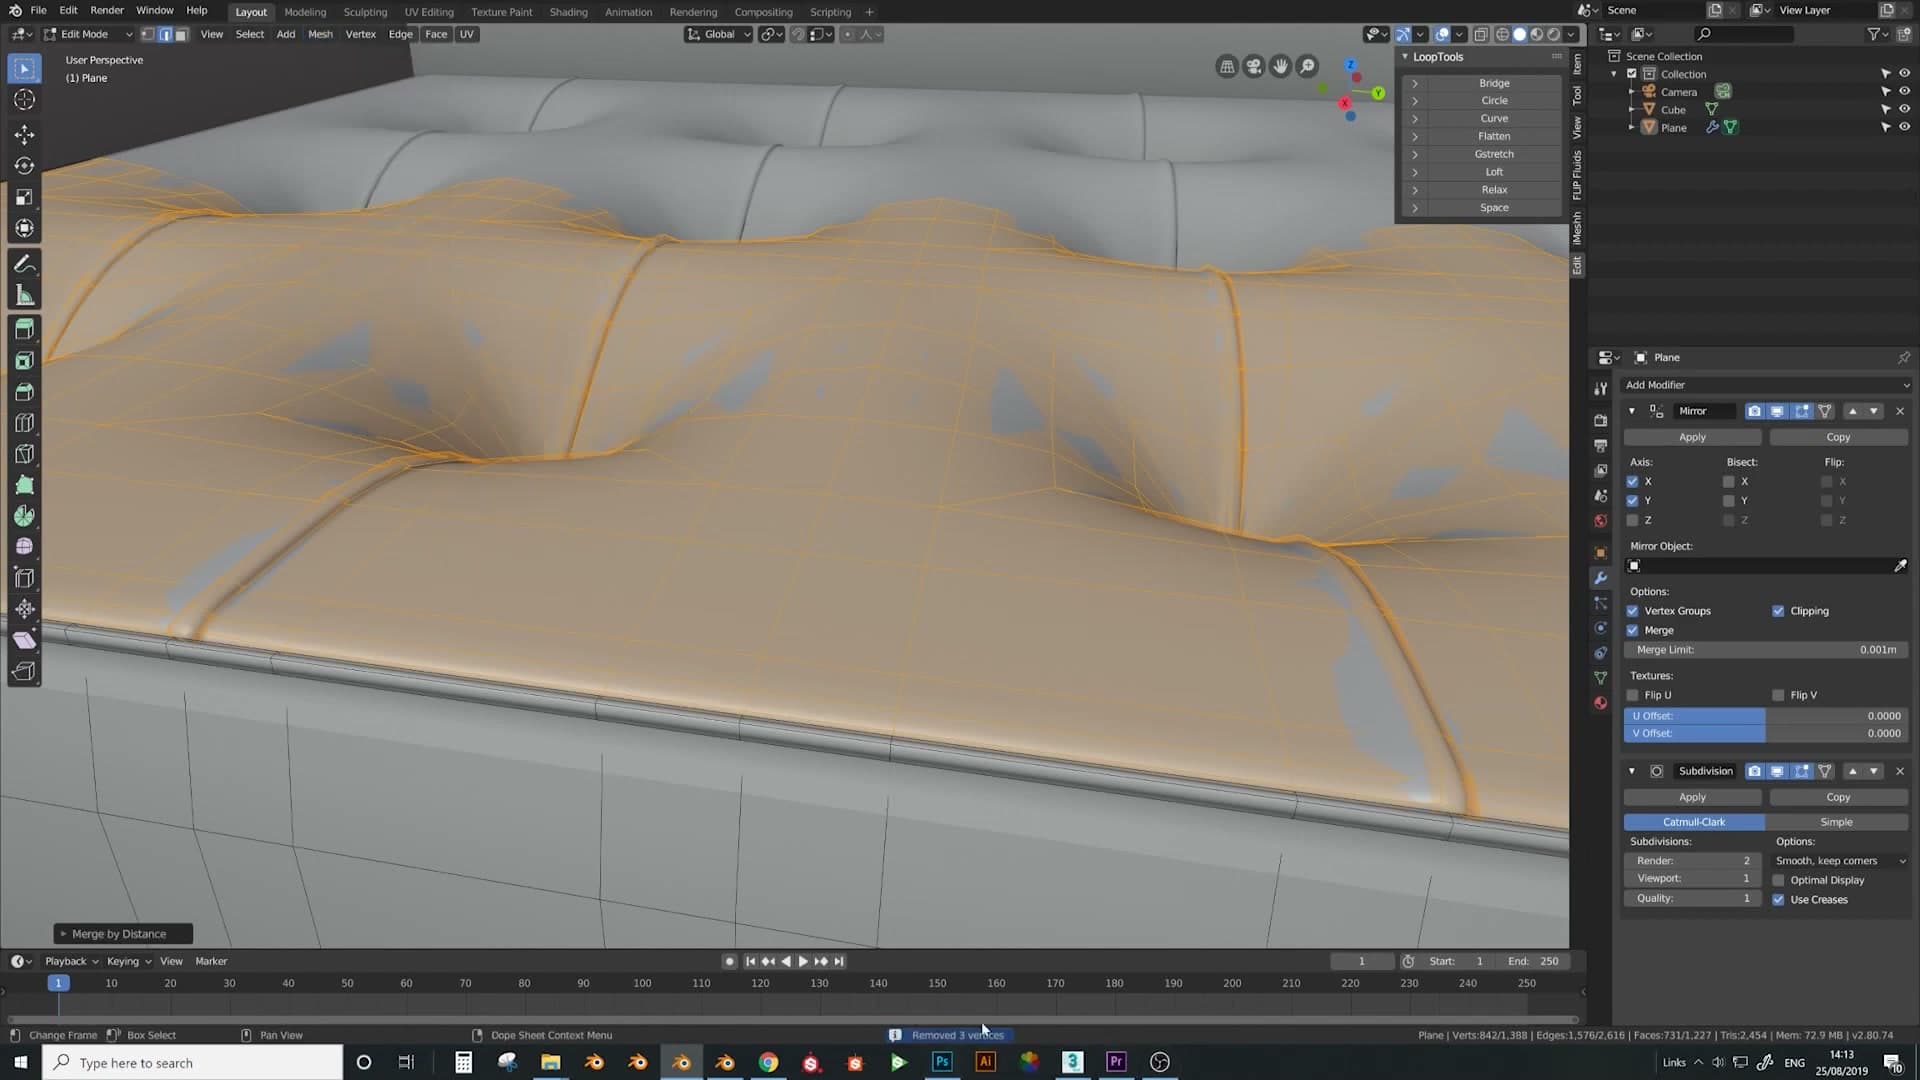Uncheck the Merge option
The width and height of the screenshot is (1920, 1080).
click(1632, 630)
